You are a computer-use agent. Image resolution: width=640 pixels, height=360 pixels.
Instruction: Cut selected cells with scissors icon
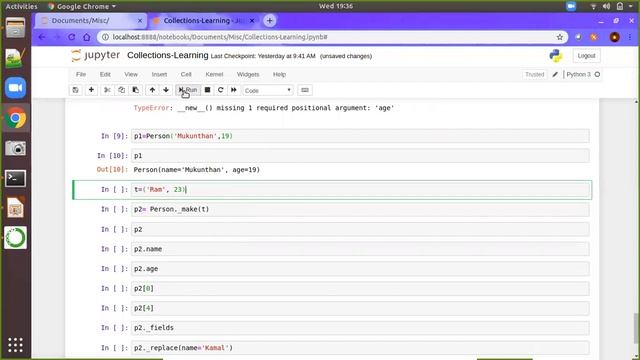[x=107, y=90]
